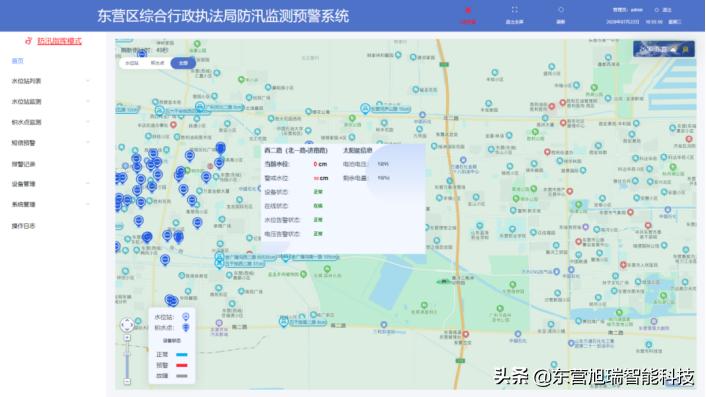
Task: Click the 退出全屏 fullscreen icon
Action: 515,10
